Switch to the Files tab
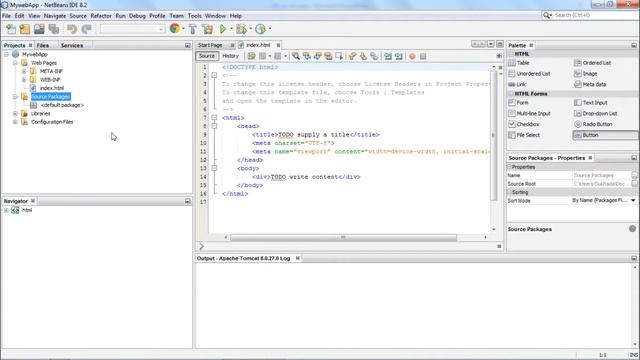The height and width of the screenshot is (360, 640). 42,45
